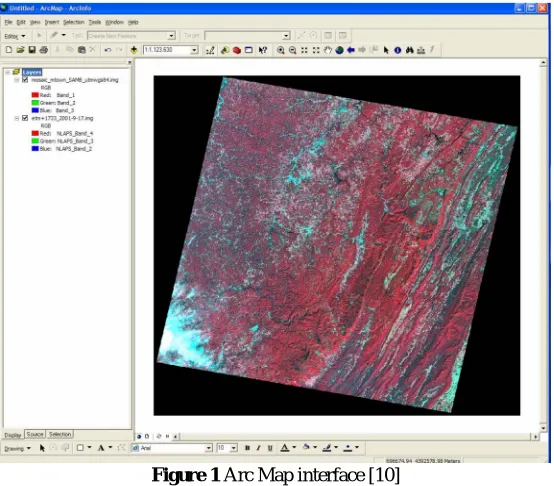Click the Select Elements arrow in Drawing toolbar
This screenshot has height=486, width=554.
(x=42, y=448)
